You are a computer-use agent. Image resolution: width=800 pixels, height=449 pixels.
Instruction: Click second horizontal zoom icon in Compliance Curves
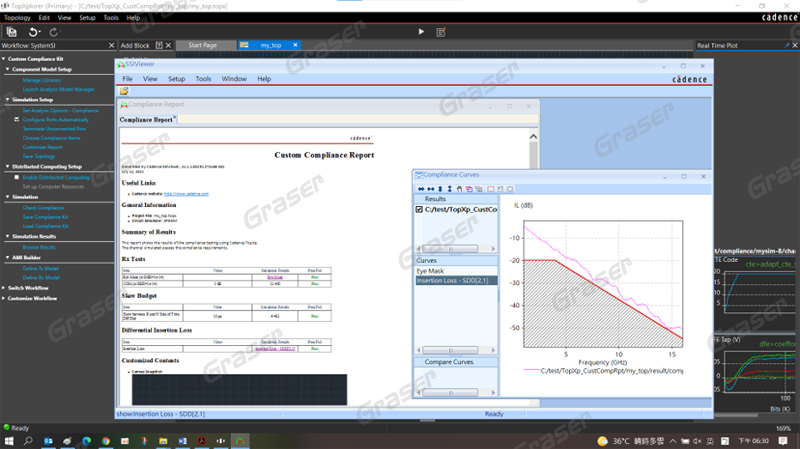[x=431, y=189]
